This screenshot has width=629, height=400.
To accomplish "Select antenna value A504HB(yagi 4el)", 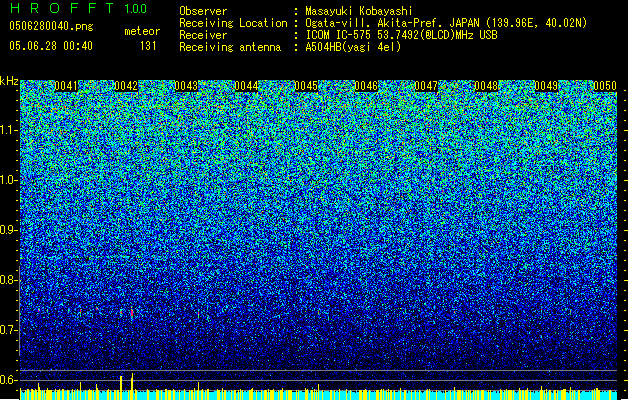I will coord(353,47).
